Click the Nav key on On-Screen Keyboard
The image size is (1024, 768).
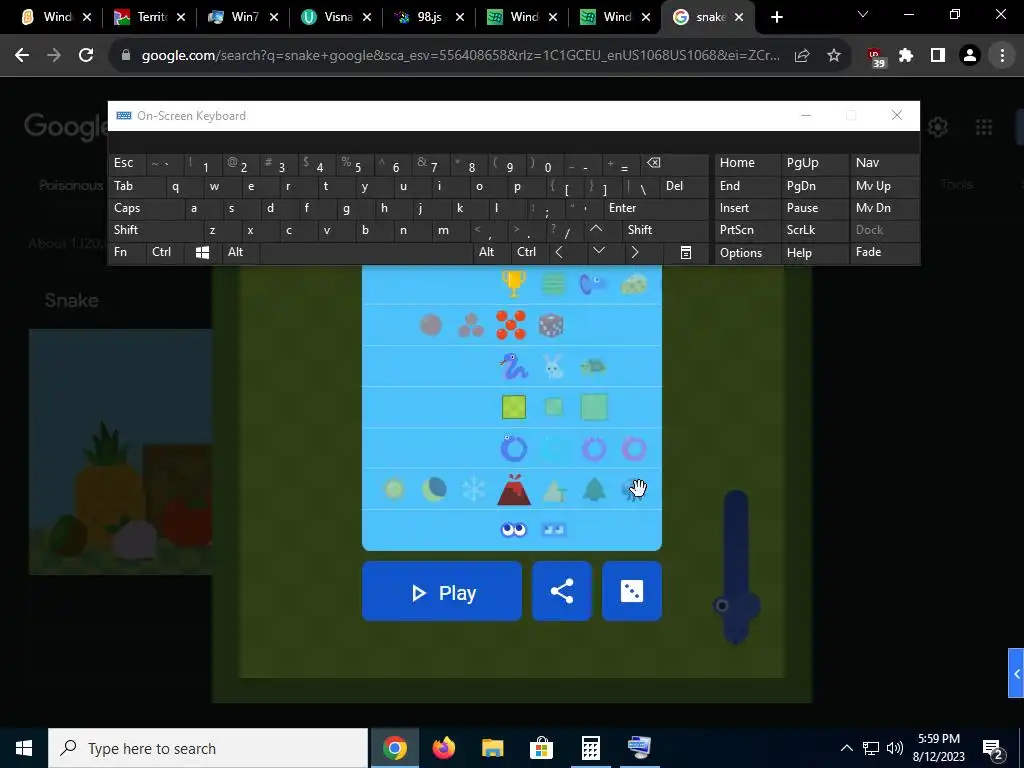884,163
